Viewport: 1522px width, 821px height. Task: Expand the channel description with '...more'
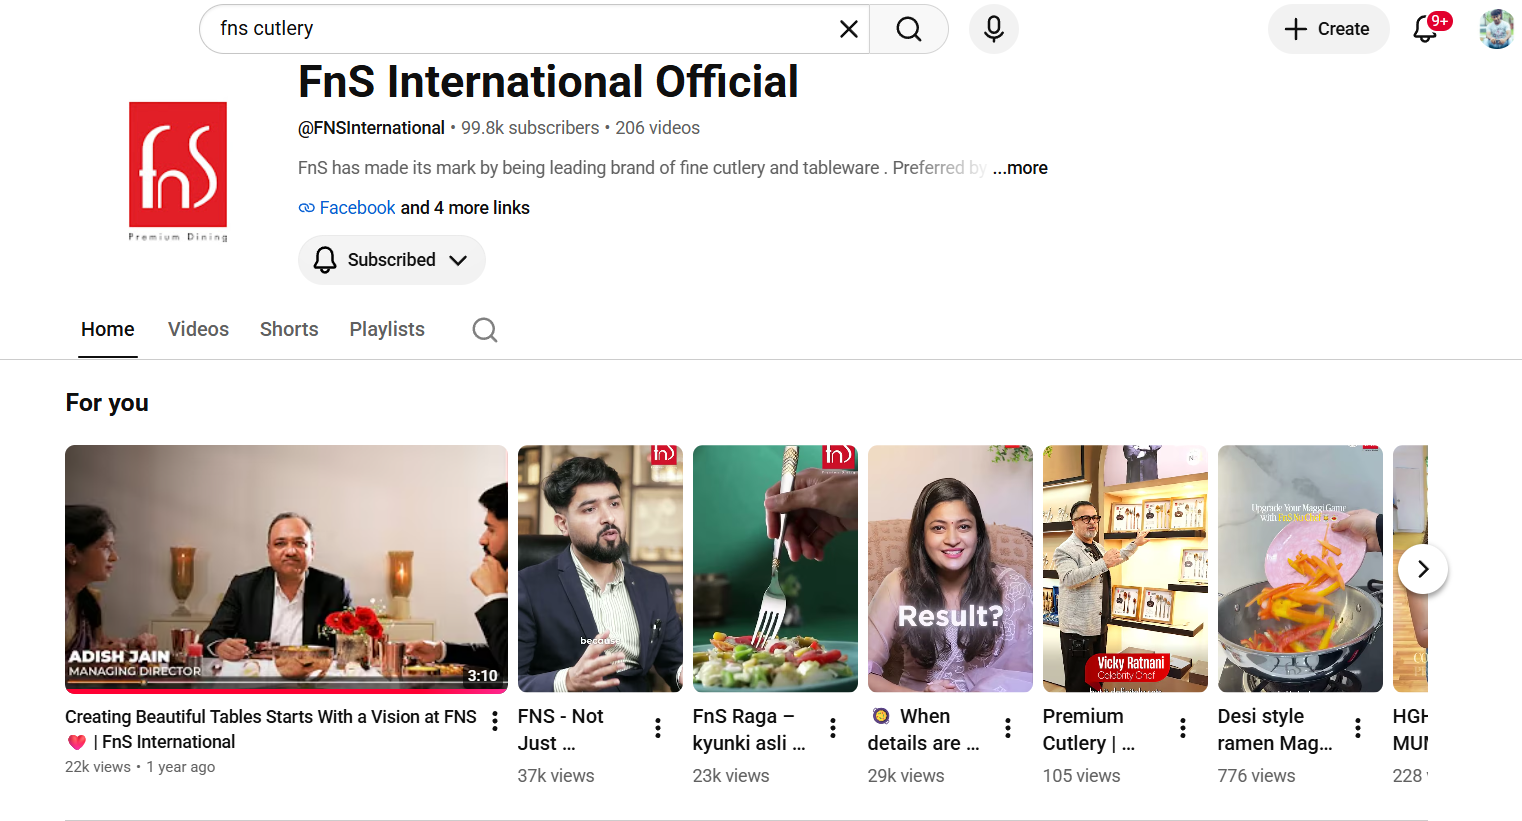(1020, 168)
